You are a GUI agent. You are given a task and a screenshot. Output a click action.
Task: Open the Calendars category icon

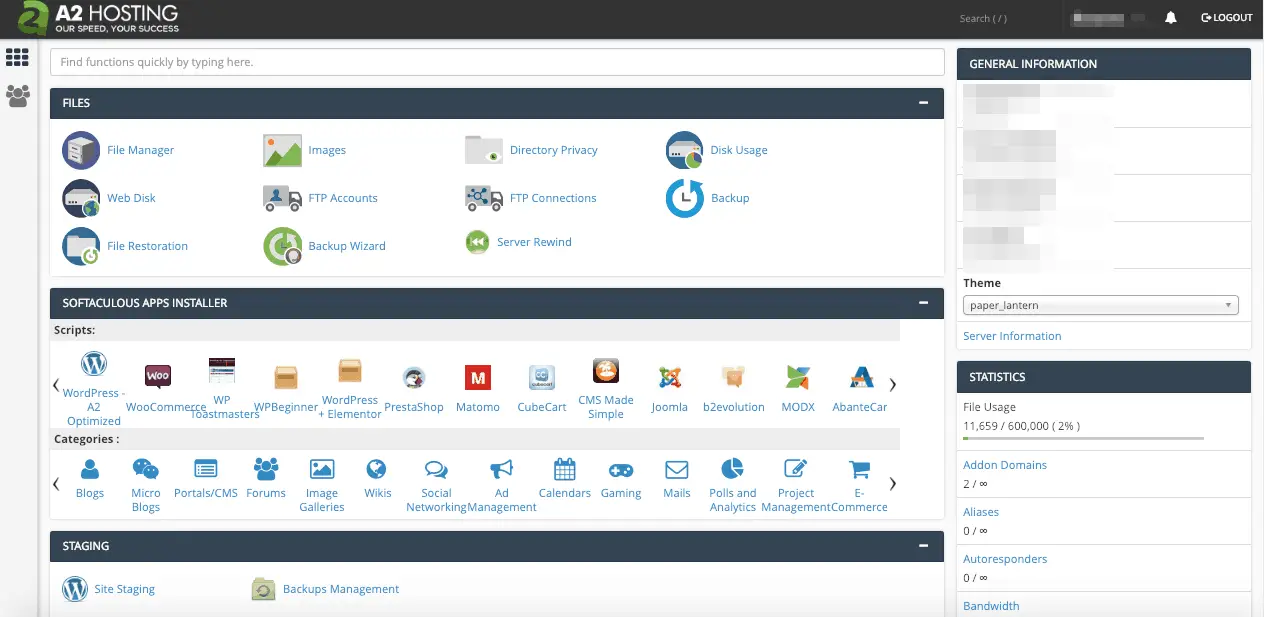(x=565, y=468)
